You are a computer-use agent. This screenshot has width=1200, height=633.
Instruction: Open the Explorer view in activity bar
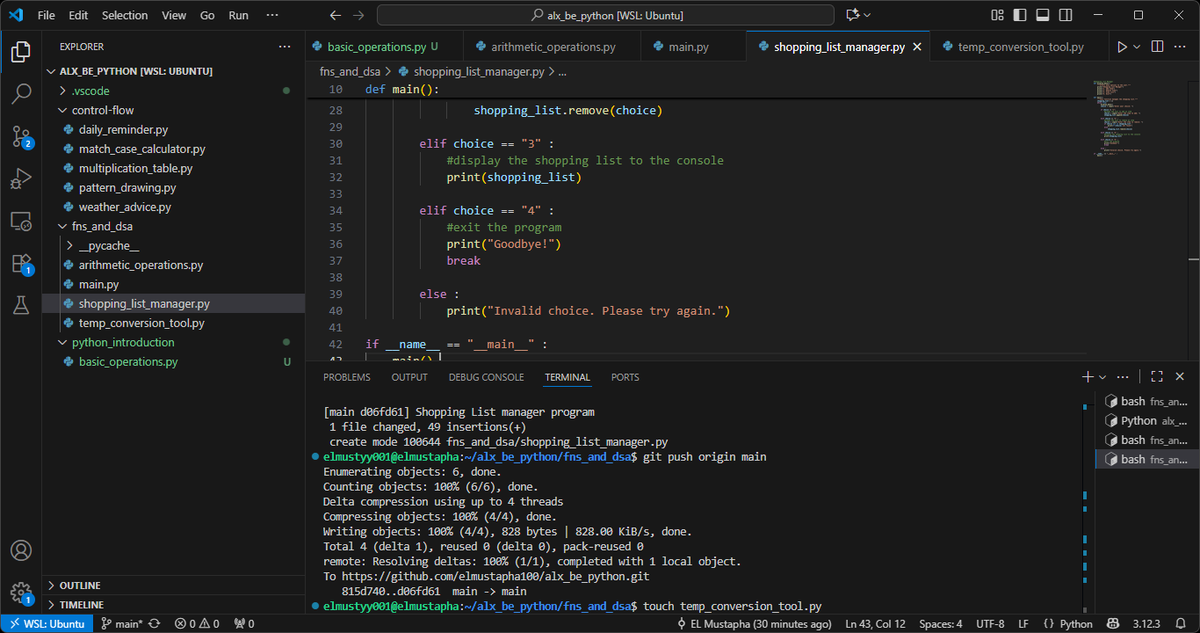20,51
